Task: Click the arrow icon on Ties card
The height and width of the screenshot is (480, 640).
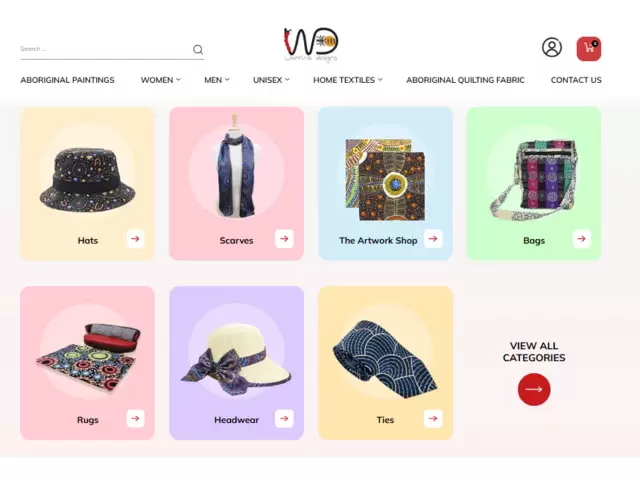Action: [433, 418]
